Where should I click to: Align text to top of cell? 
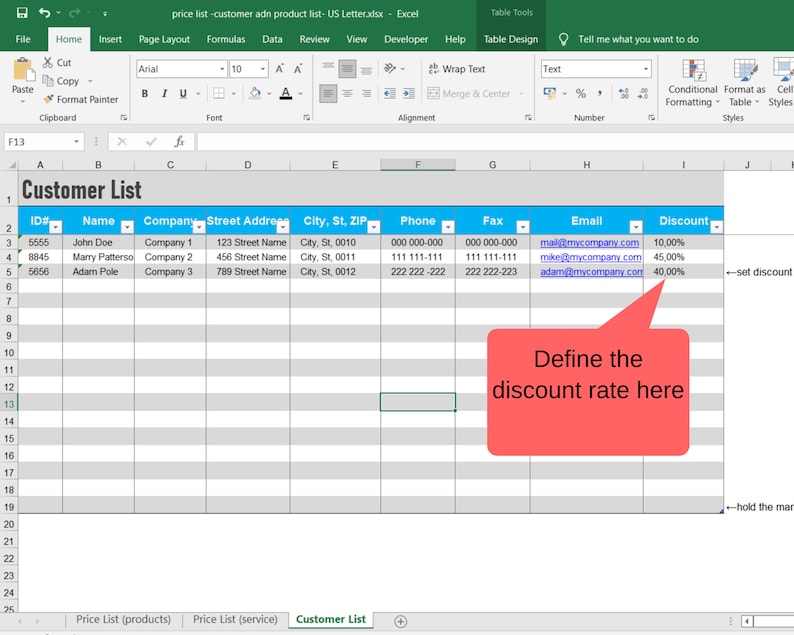click(x=328, y=68)
